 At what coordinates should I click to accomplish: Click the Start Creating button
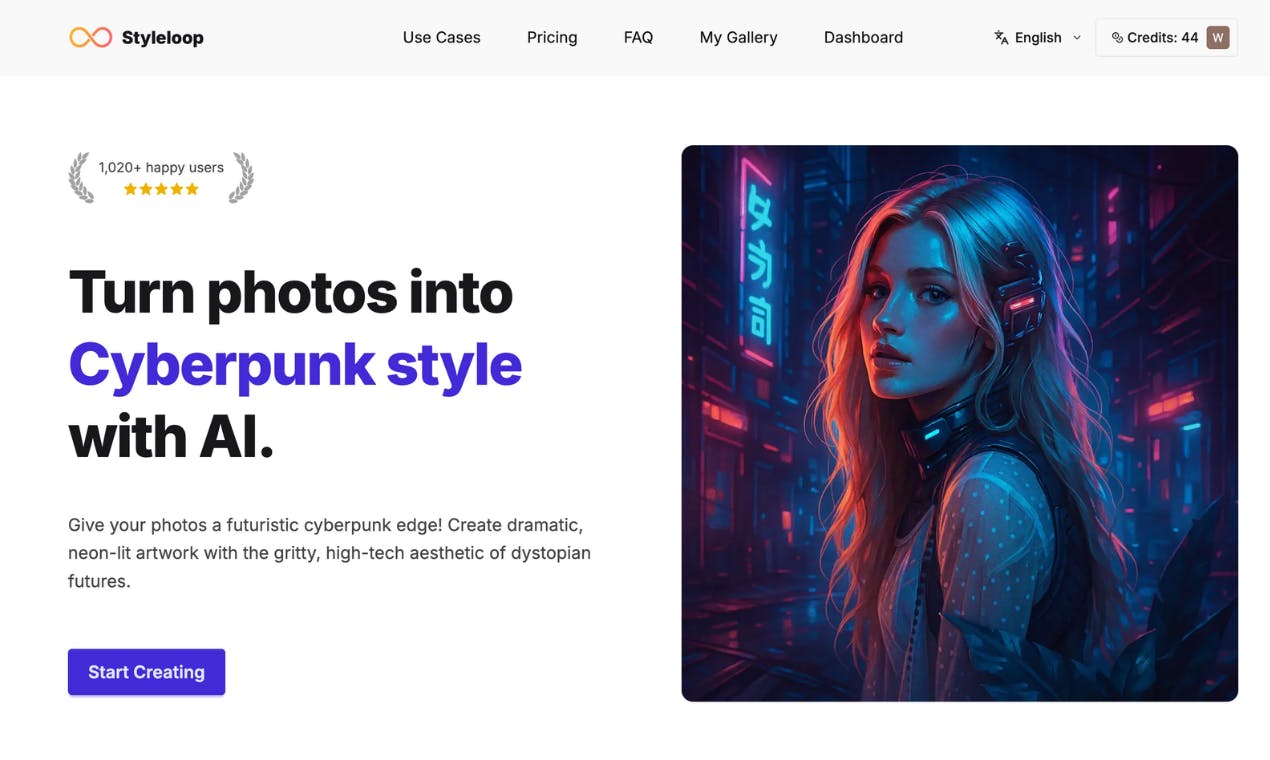click(x=146, y=672)
